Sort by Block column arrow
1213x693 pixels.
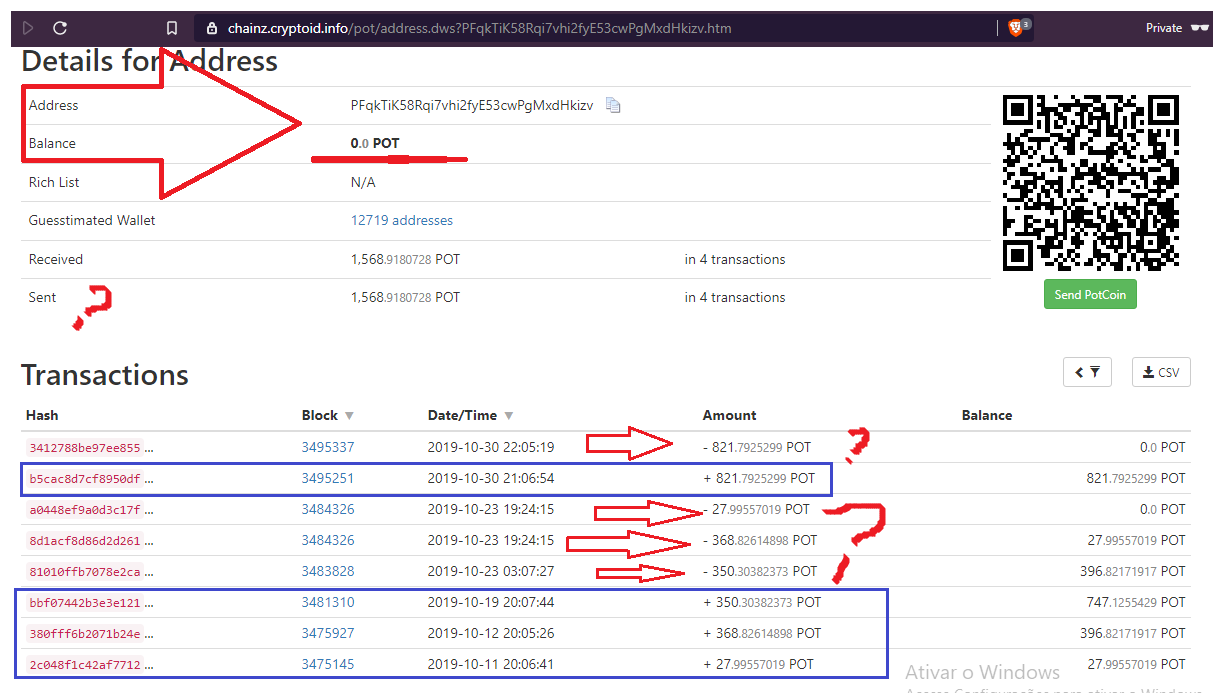click(x=349, y=416)
